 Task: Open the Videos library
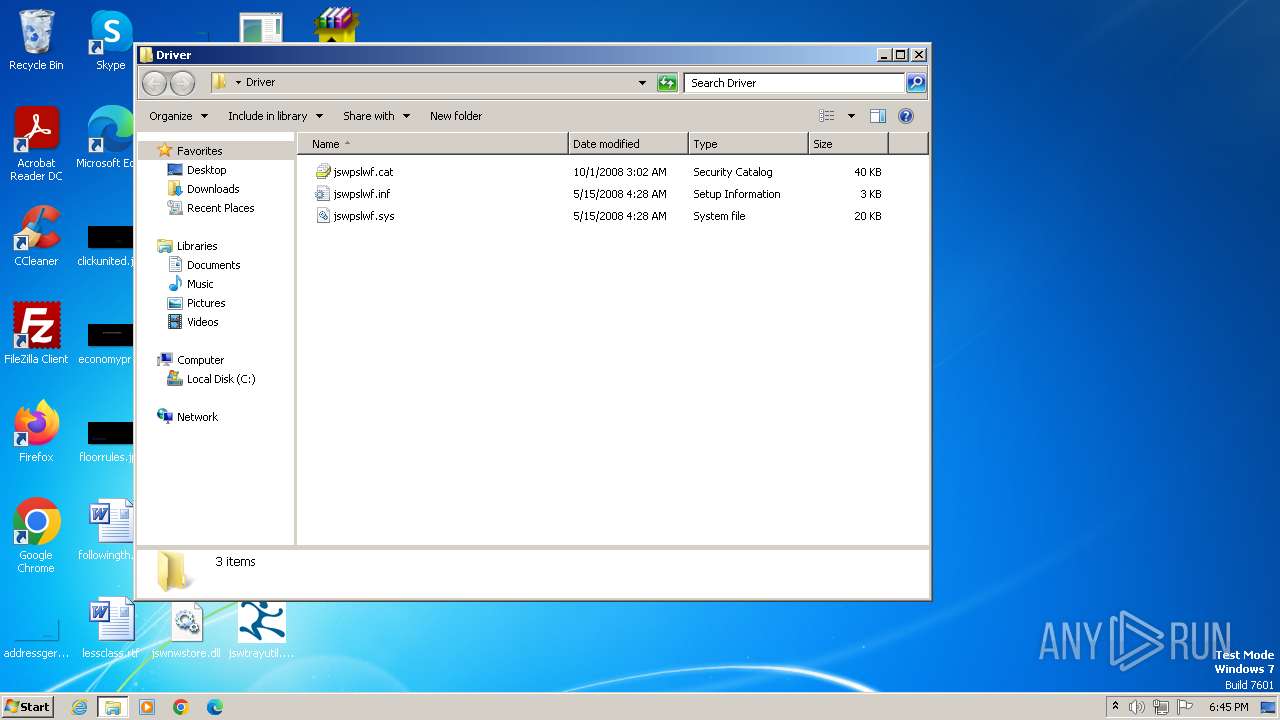[202, 322]
